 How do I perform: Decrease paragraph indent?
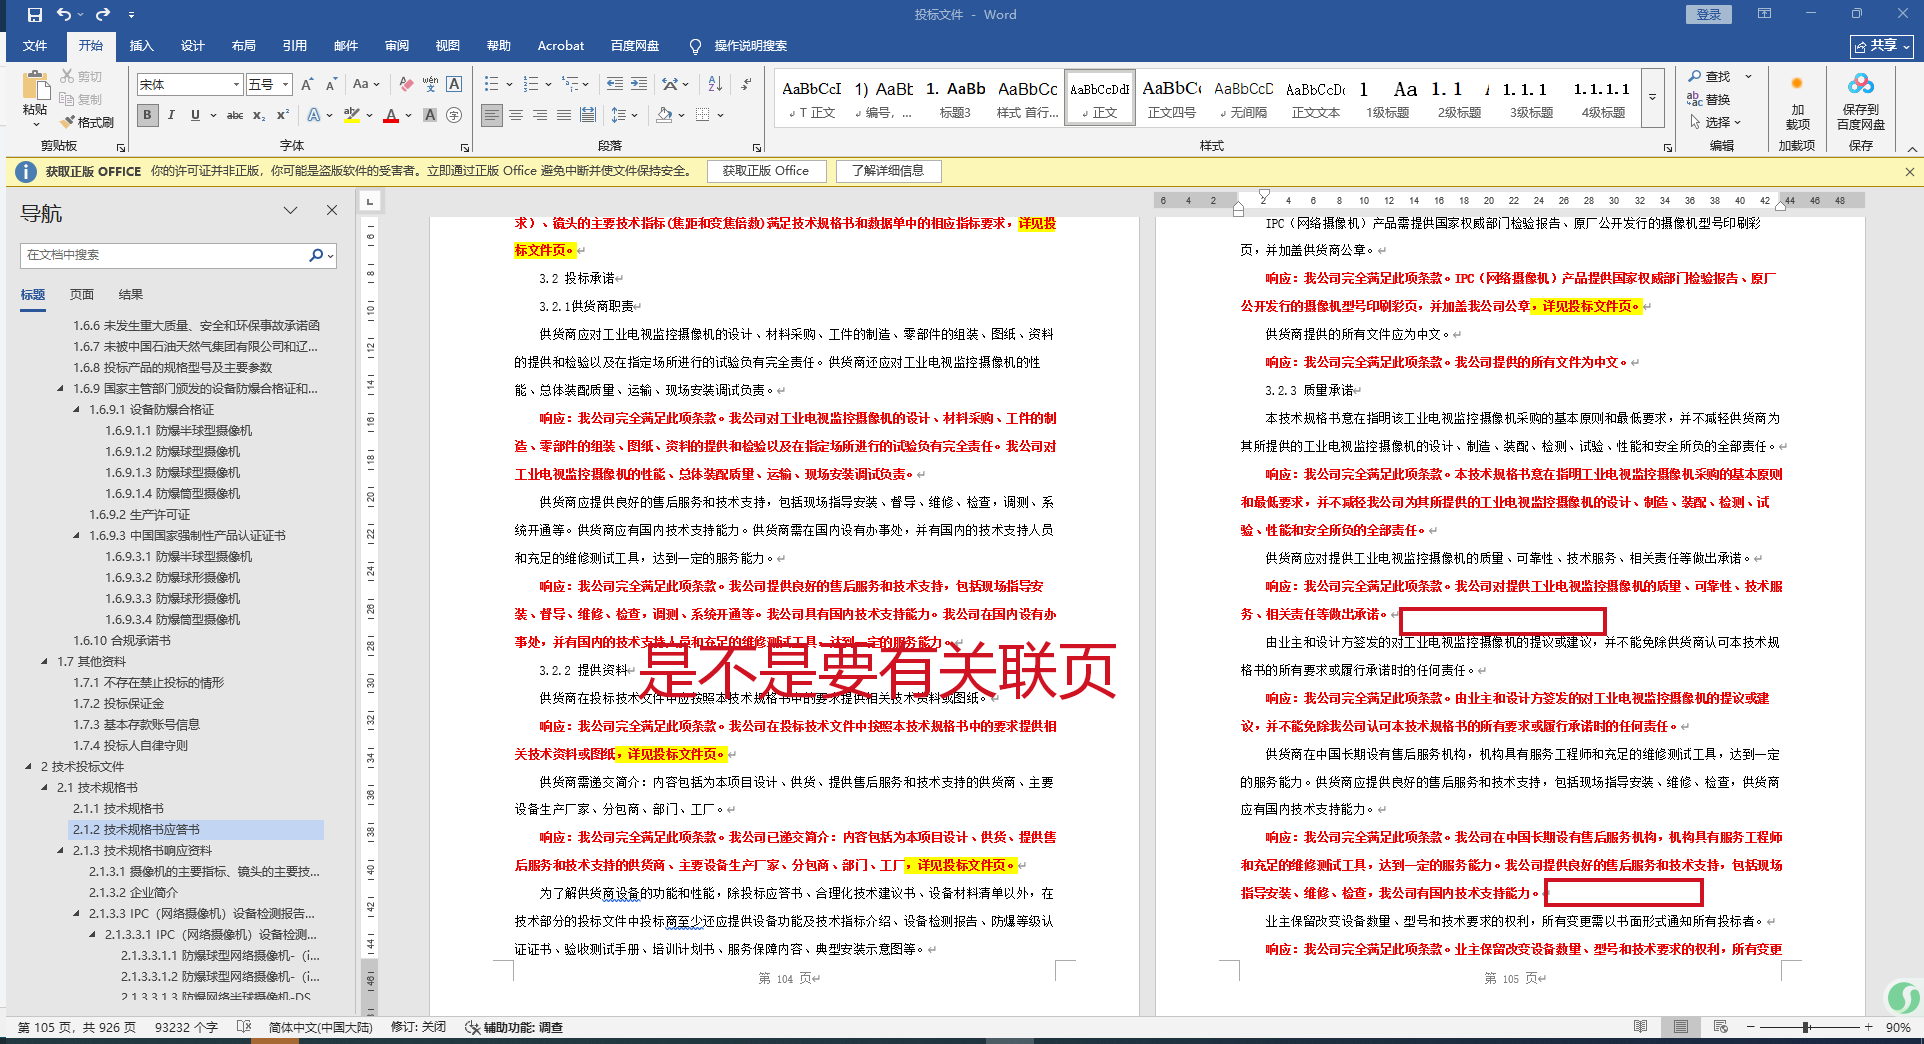(x=614, y=85)
